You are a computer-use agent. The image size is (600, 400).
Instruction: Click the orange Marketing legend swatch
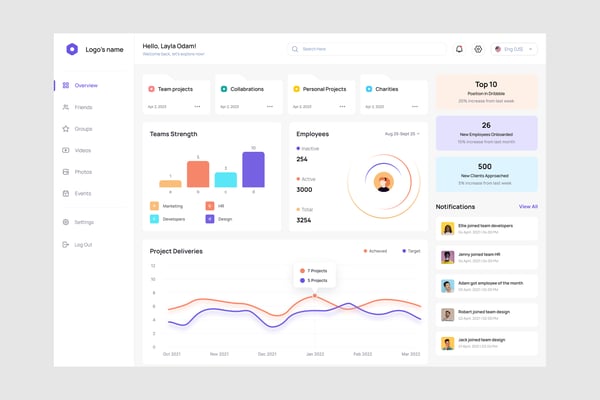pos(154,206)
